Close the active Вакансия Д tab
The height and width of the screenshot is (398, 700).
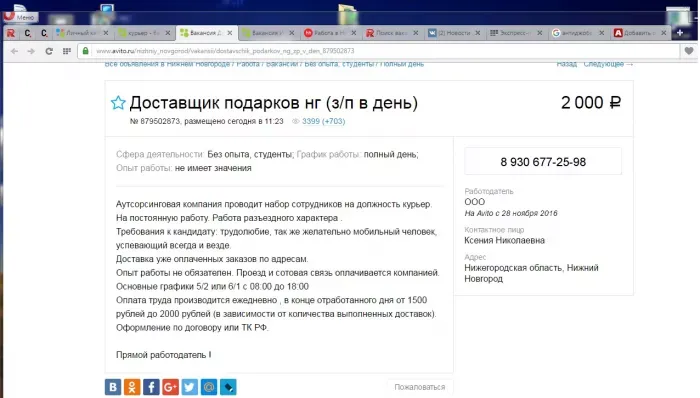coord(229,33)
